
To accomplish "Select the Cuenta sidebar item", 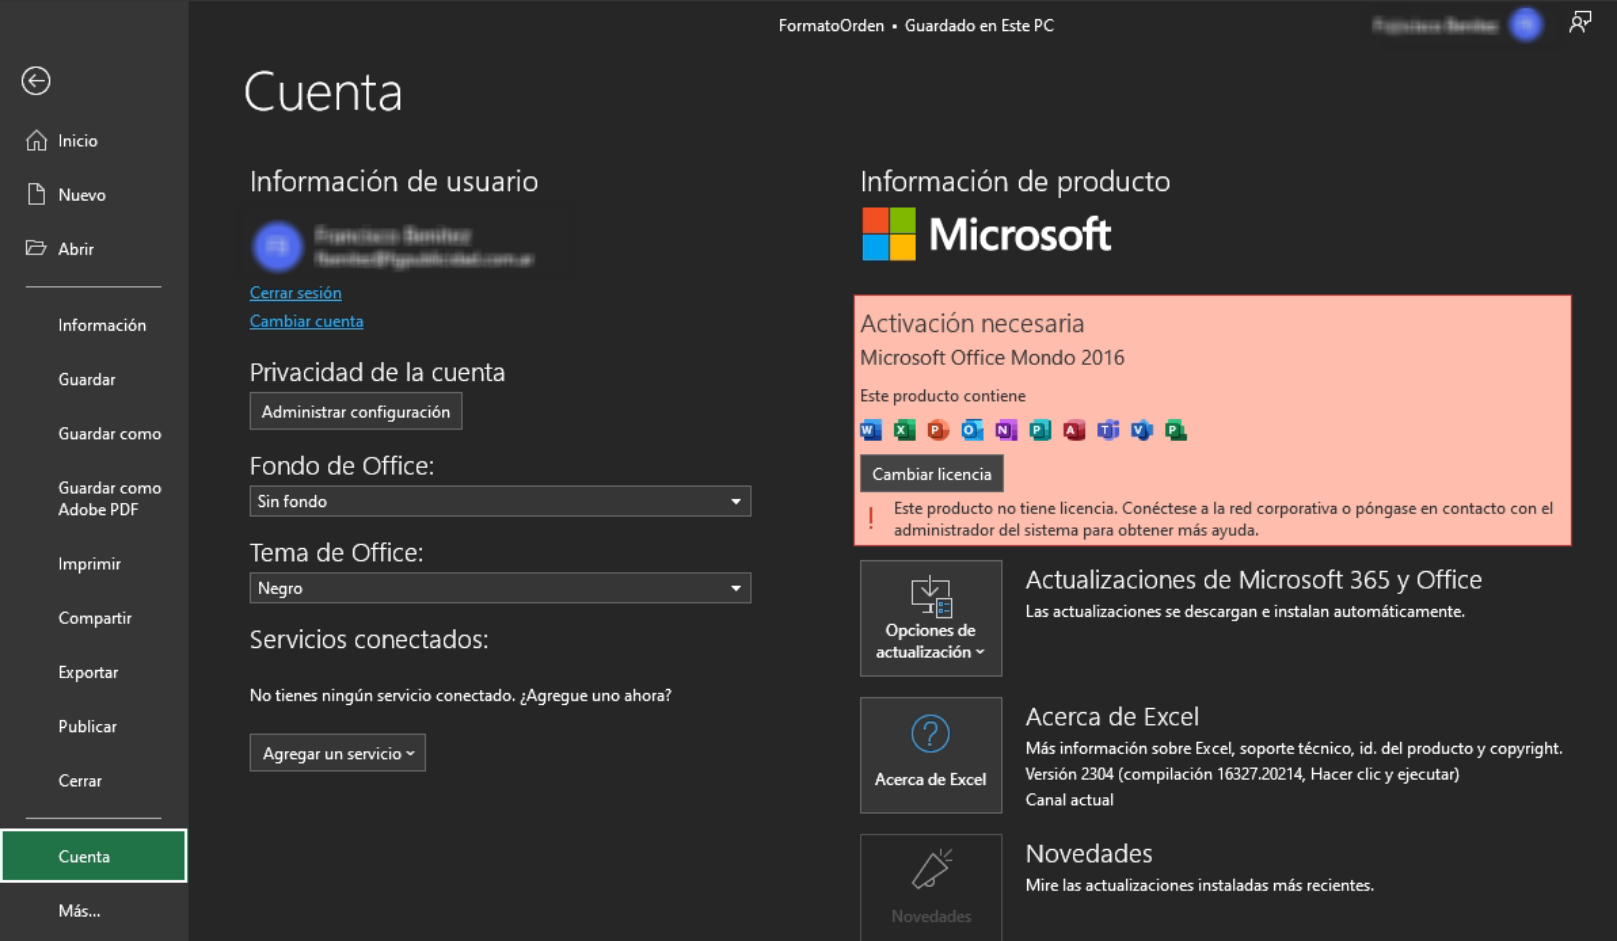I will [94, 856].
